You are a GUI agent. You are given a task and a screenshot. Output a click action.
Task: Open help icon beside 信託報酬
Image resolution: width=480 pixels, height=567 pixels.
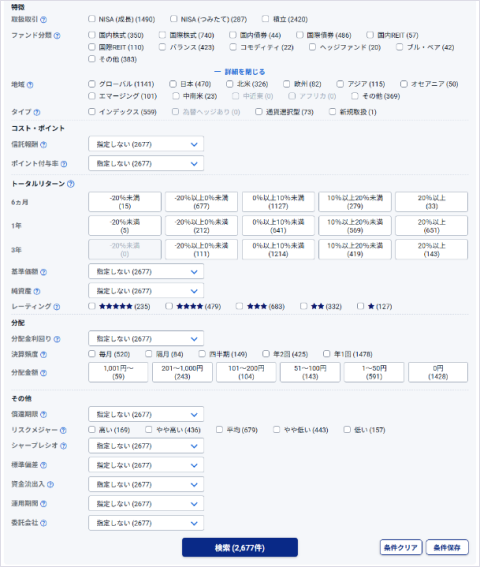click(x=43, y=145)
